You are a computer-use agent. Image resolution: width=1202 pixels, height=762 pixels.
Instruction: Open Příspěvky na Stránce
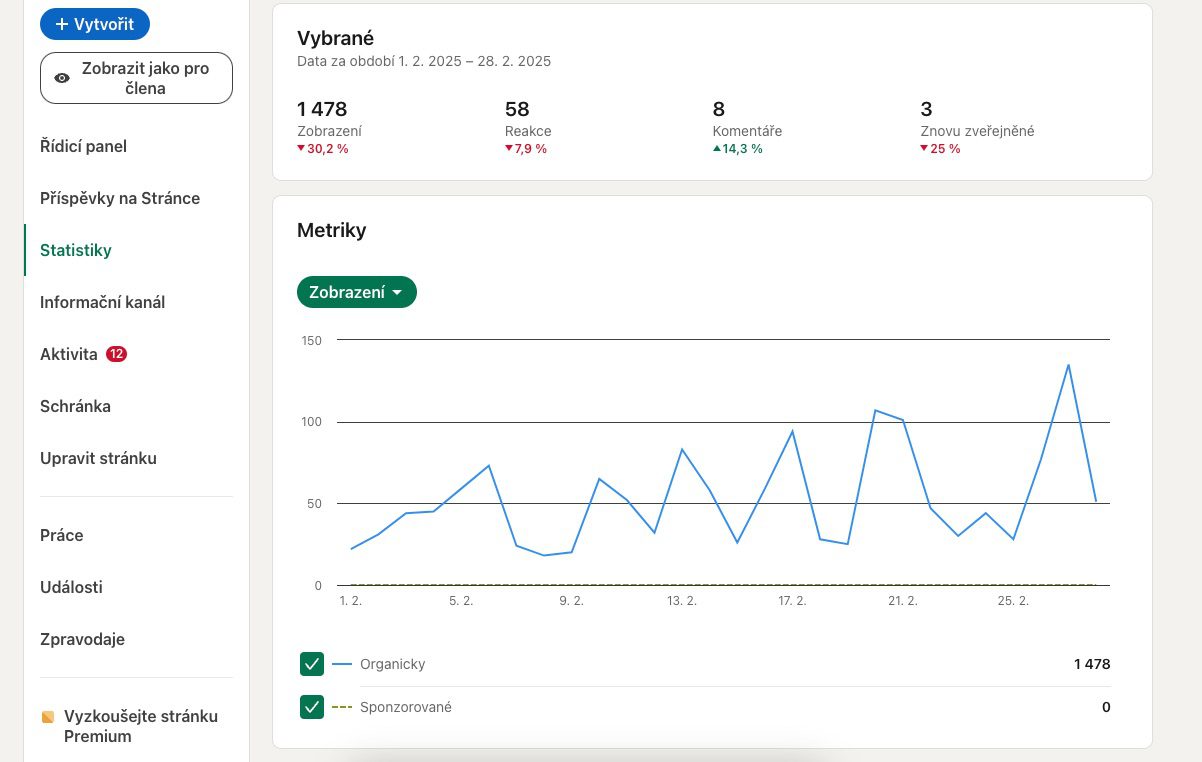pyautogui.click(x=120, y=198)
